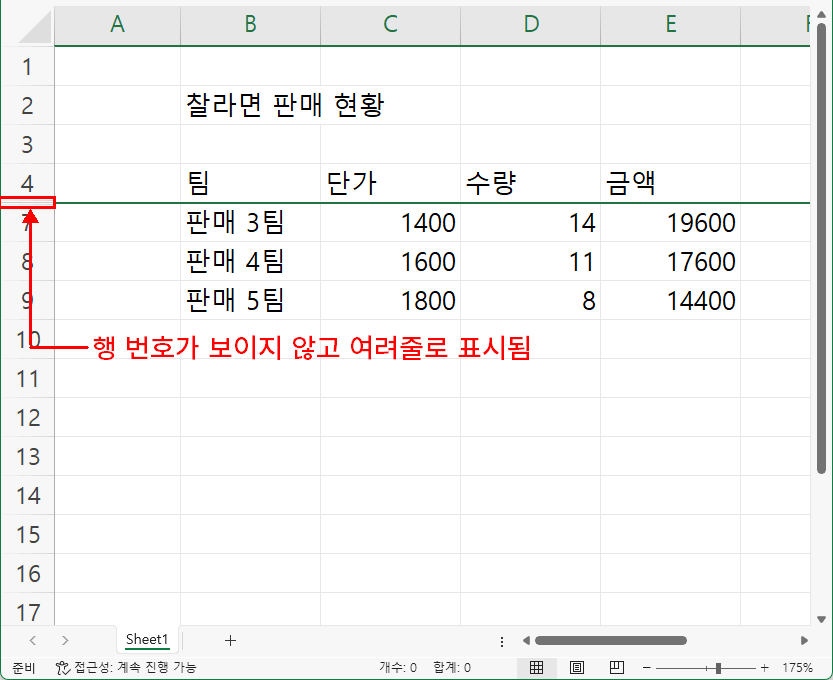Click the vertical scrollbar thumb
Image resolution: width=833 pixels, height=680 pixels.
(x=821, y=249)
